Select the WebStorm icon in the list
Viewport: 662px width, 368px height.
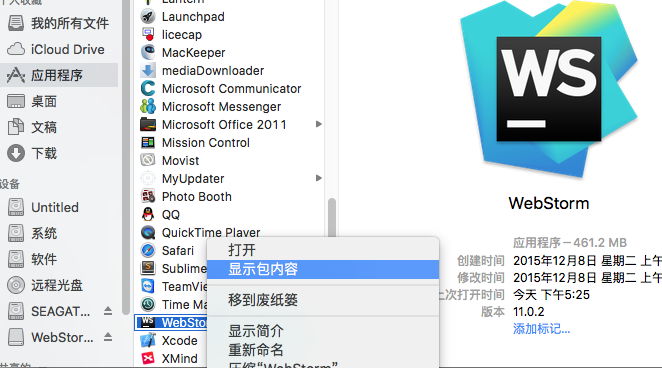coord(148,322)
